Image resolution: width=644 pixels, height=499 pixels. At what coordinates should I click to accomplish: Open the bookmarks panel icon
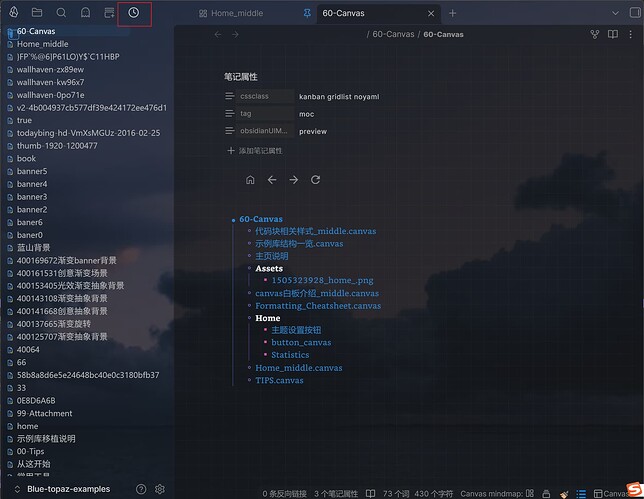tap(85, 13)
